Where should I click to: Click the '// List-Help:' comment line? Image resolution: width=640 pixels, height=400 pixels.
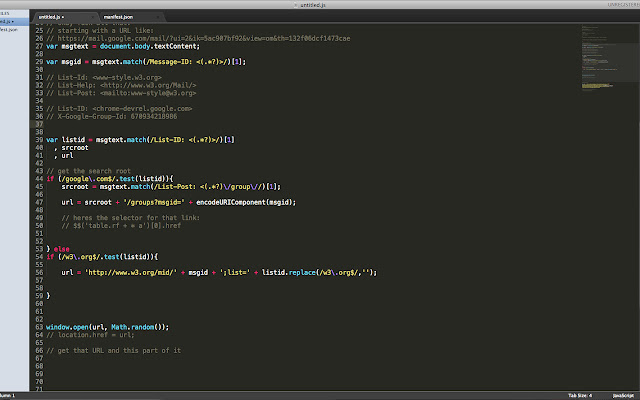121,85
